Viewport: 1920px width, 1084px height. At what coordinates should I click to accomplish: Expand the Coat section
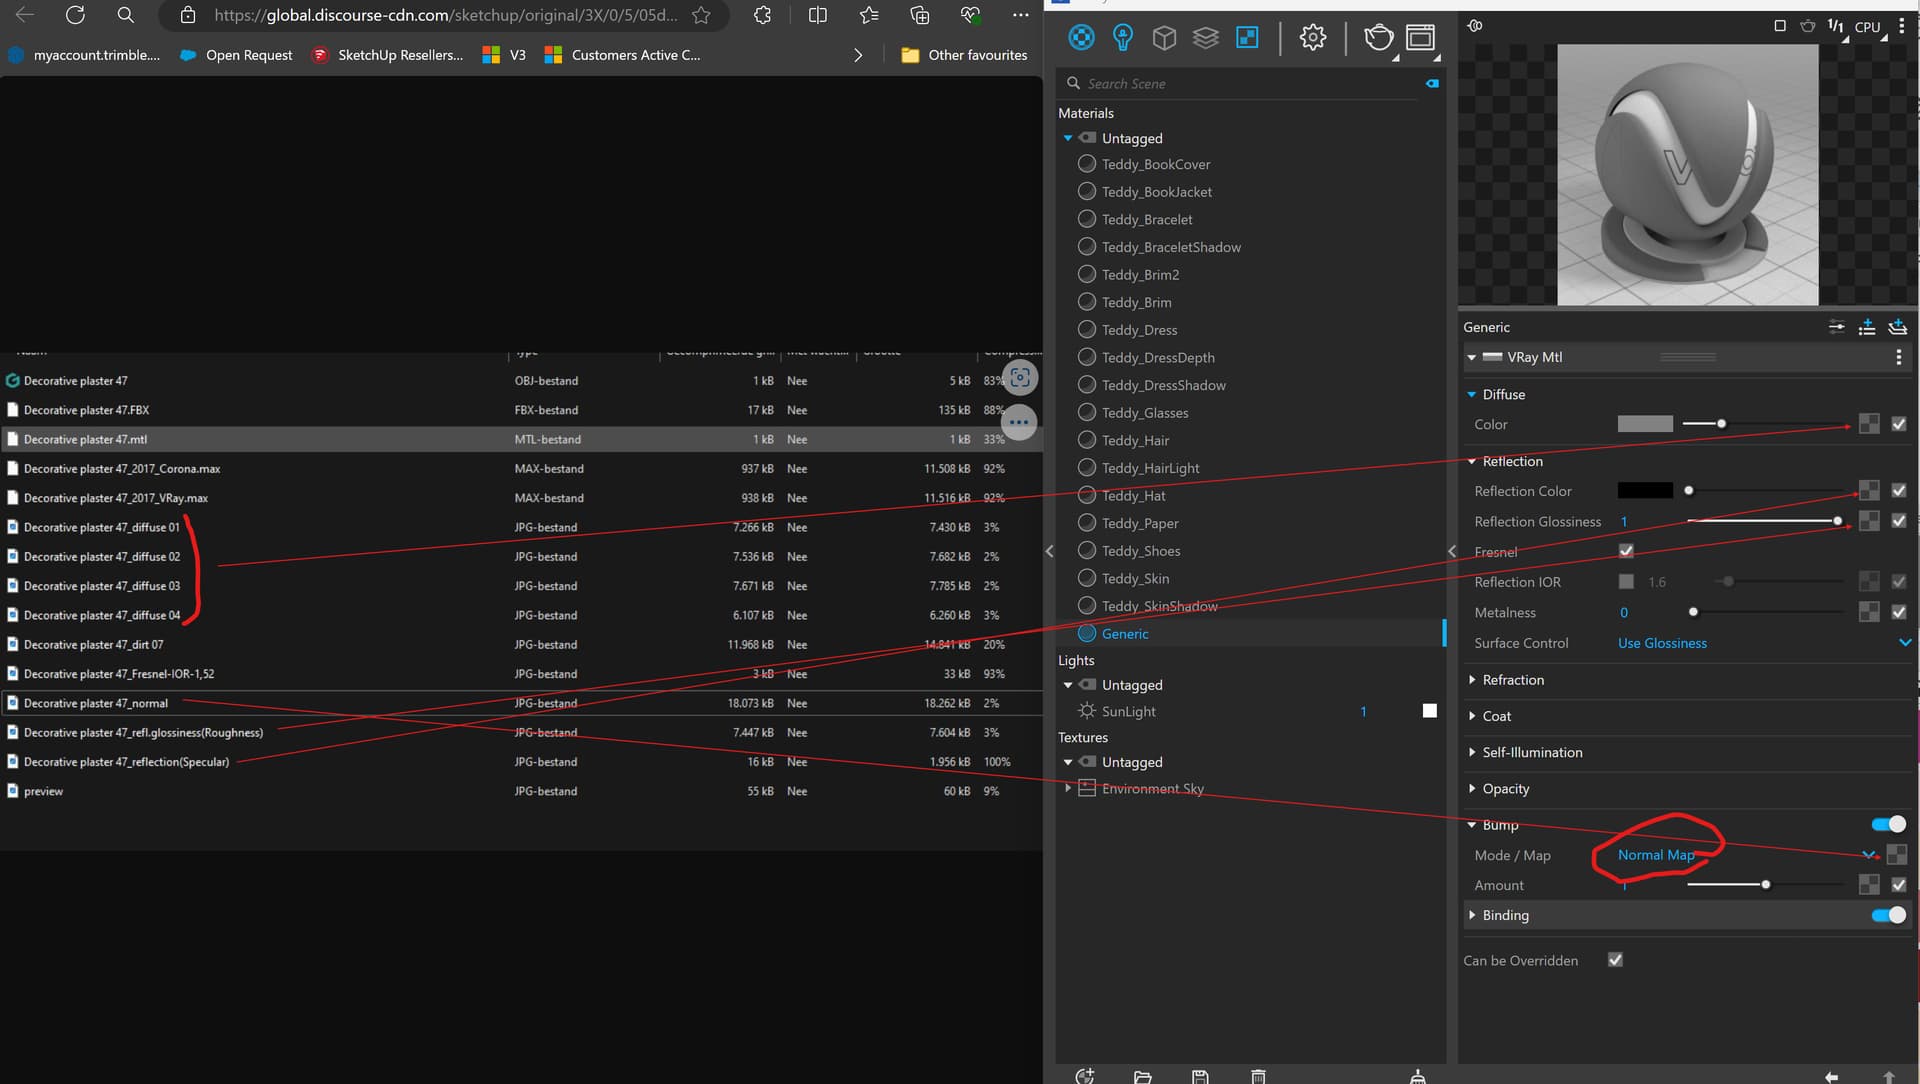(x=1471, y=716)
